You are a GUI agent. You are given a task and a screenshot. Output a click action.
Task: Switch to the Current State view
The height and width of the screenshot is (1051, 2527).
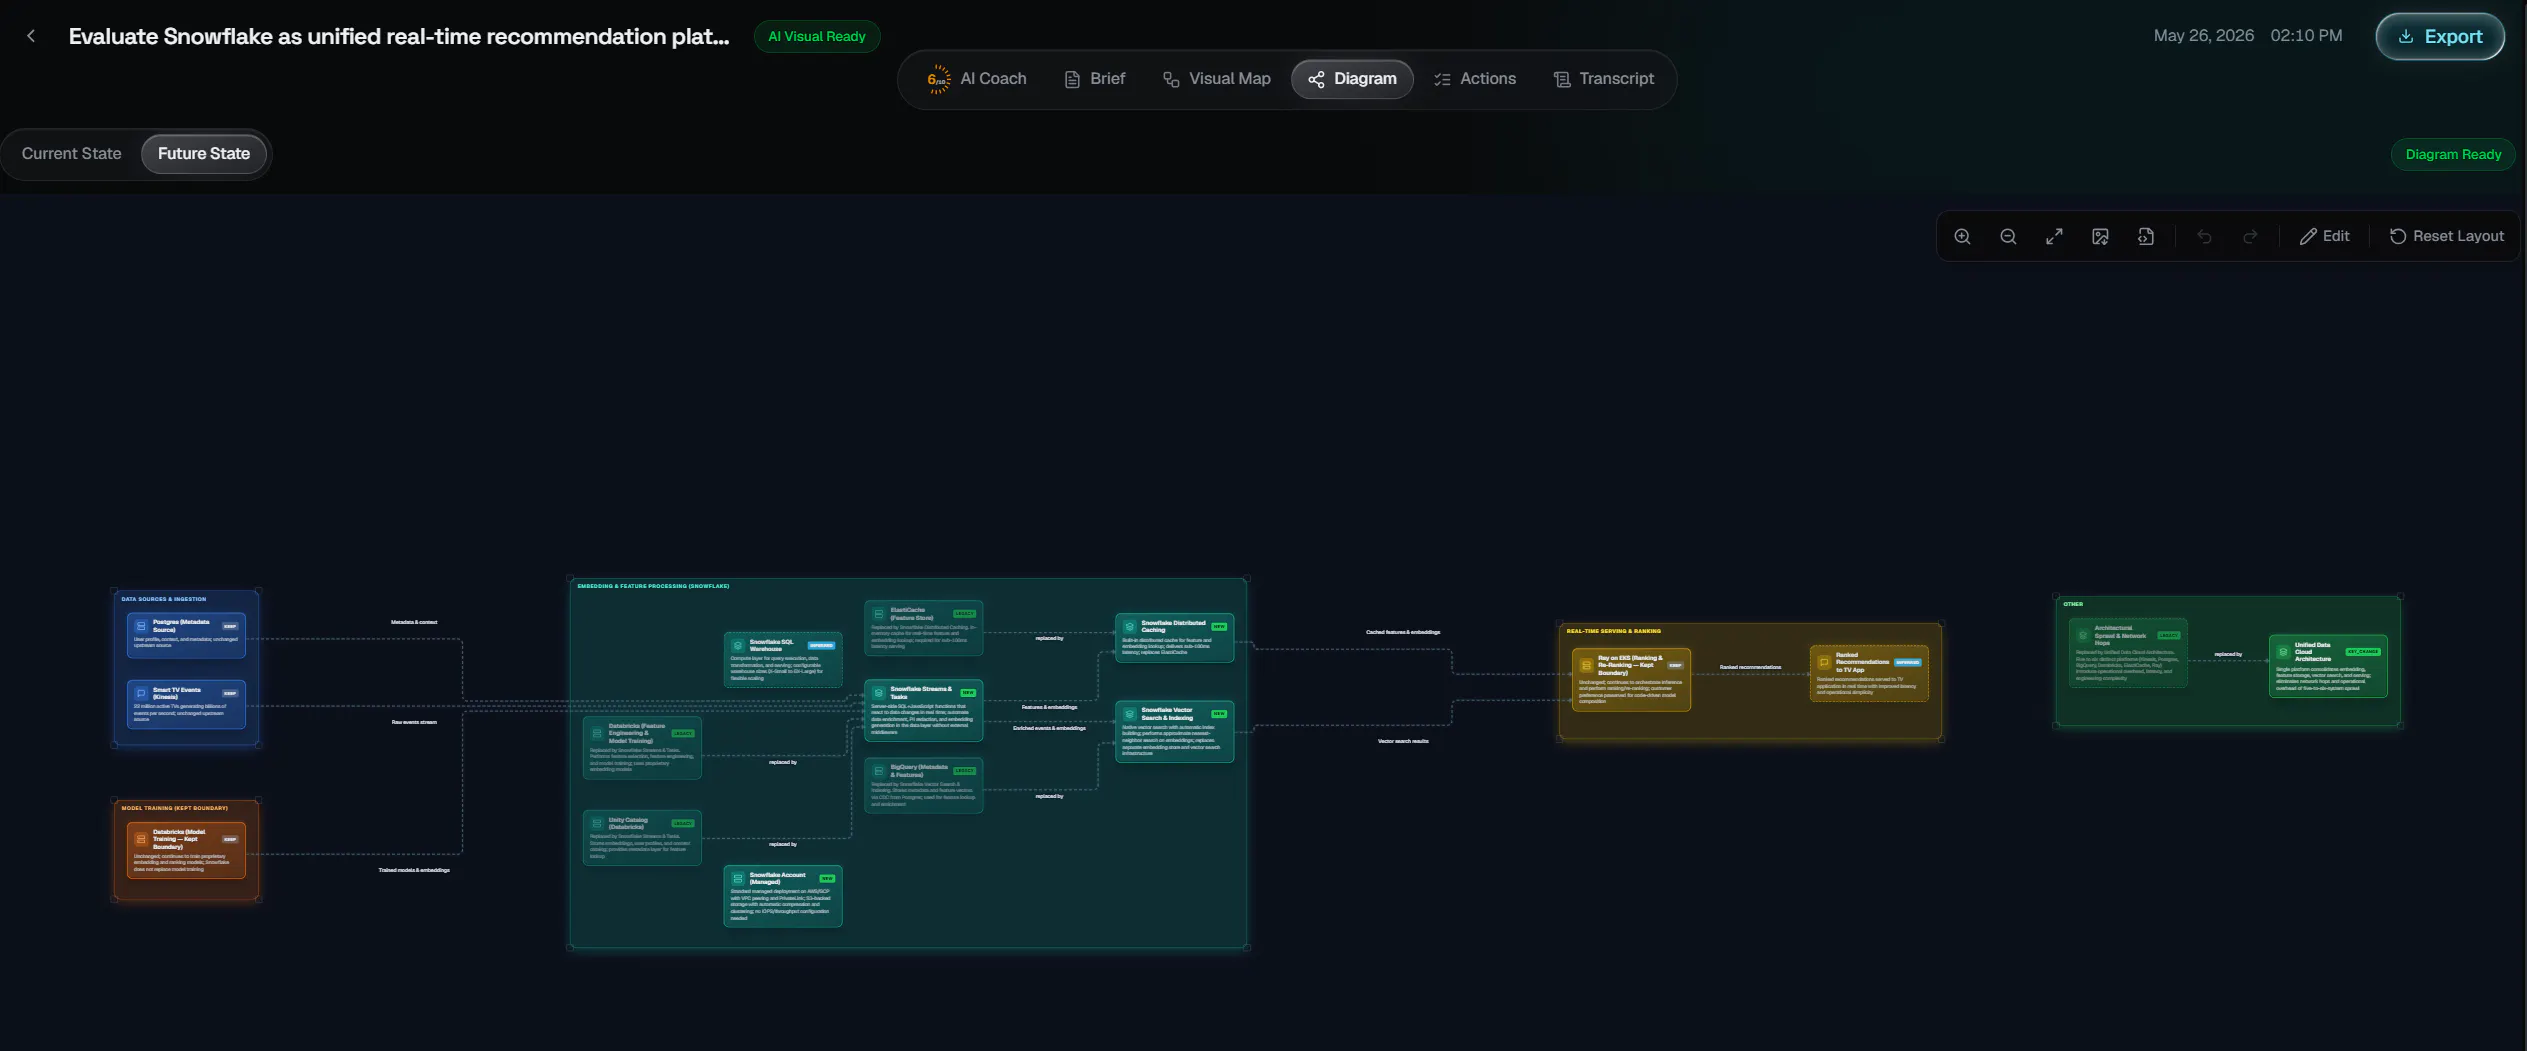pyautogui.click(x=72, y=154)
